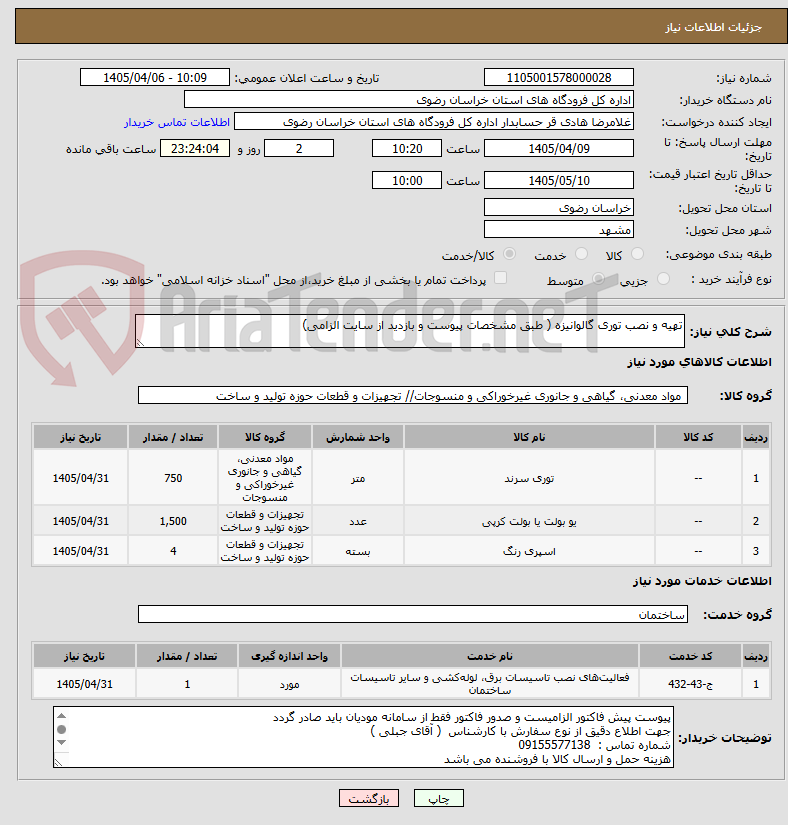Click the quantity cell 1,500
Screen dimensions: 788x825
coord(173,521)
